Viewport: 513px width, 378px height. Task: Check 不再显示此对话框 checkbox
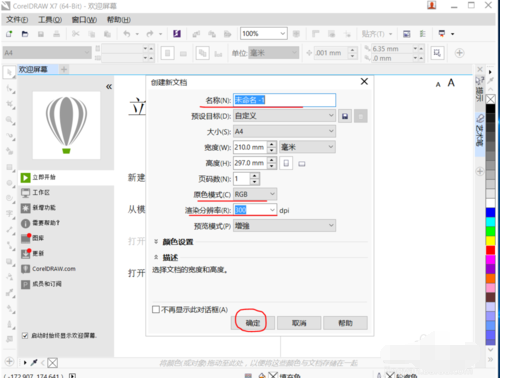[156, 310]
